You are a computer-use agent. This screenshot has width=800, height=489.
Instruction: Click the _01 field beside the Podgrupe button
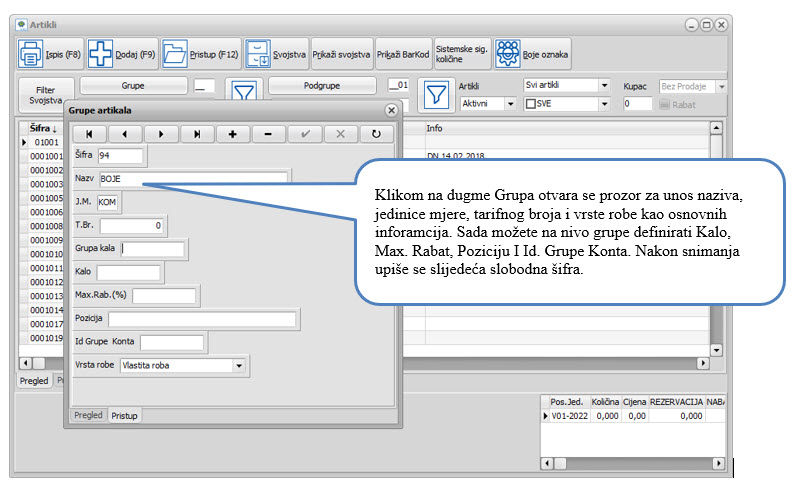pyautogui.click(x=398, y=85)
